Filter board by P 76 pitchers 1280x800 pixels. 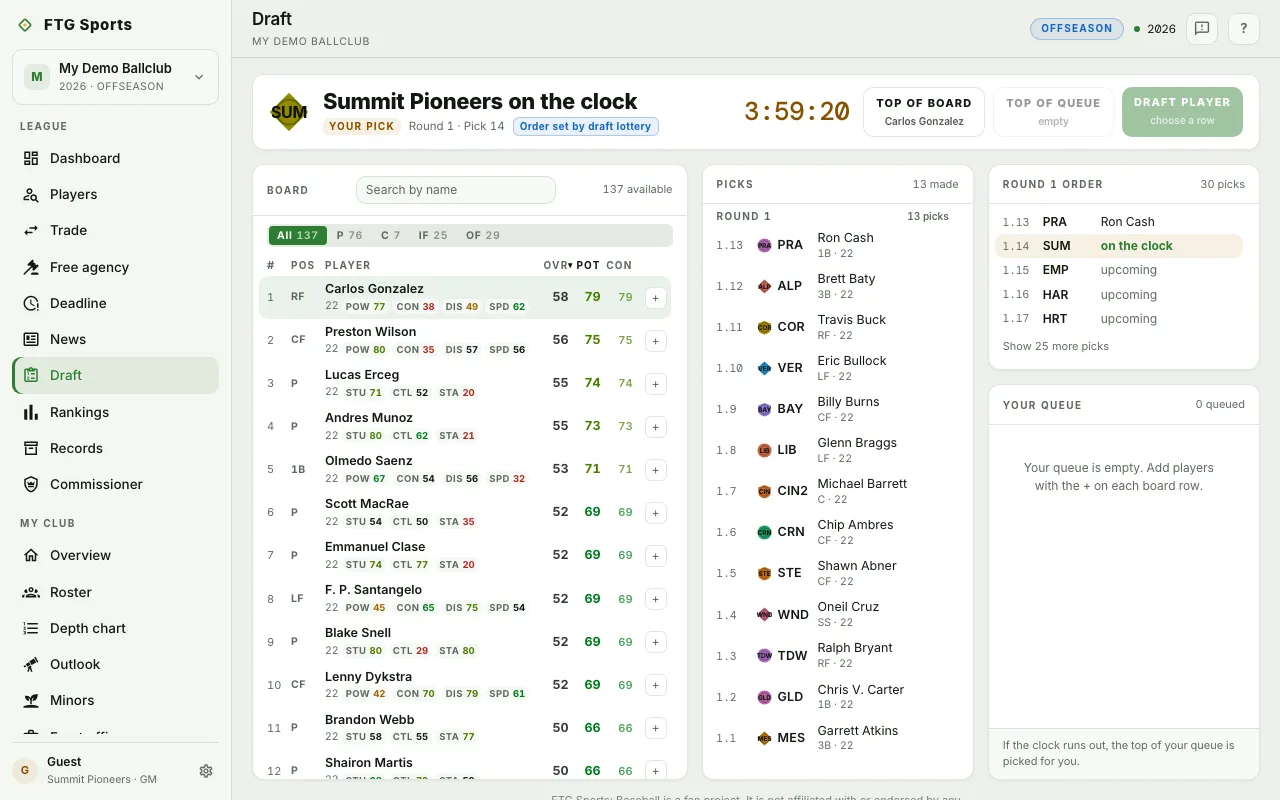pyautogui.click(x=349, y=235)
